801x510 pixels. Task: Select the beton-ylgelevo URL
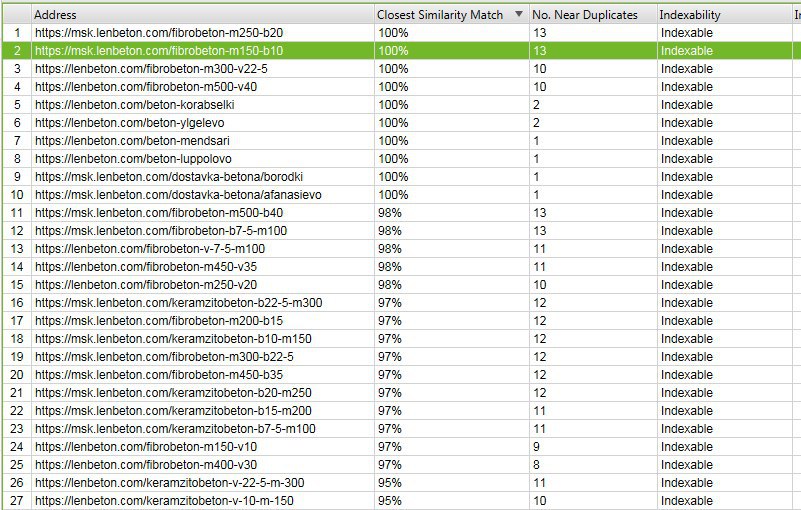[129, 123]
